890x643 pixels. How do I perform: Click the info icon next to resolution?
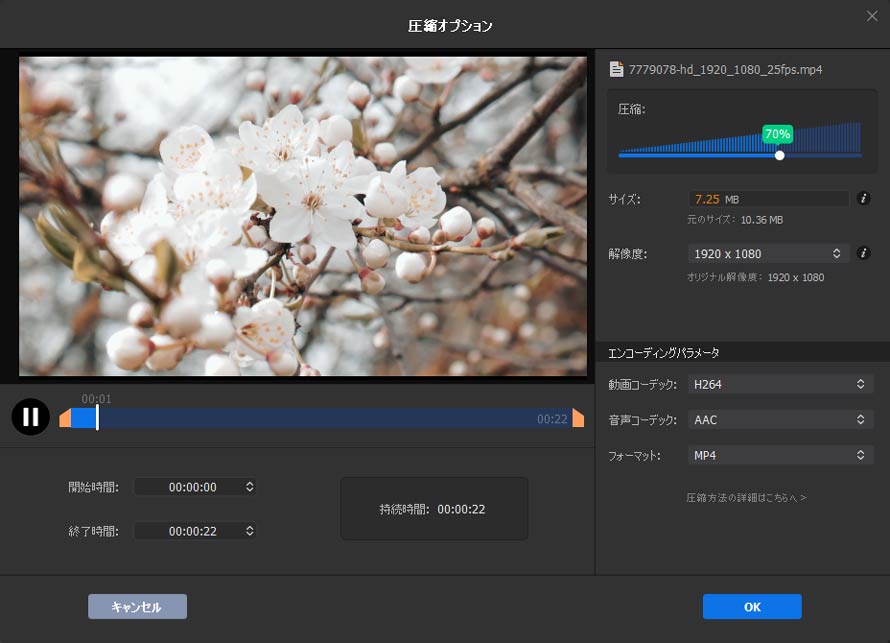point(863,253)
